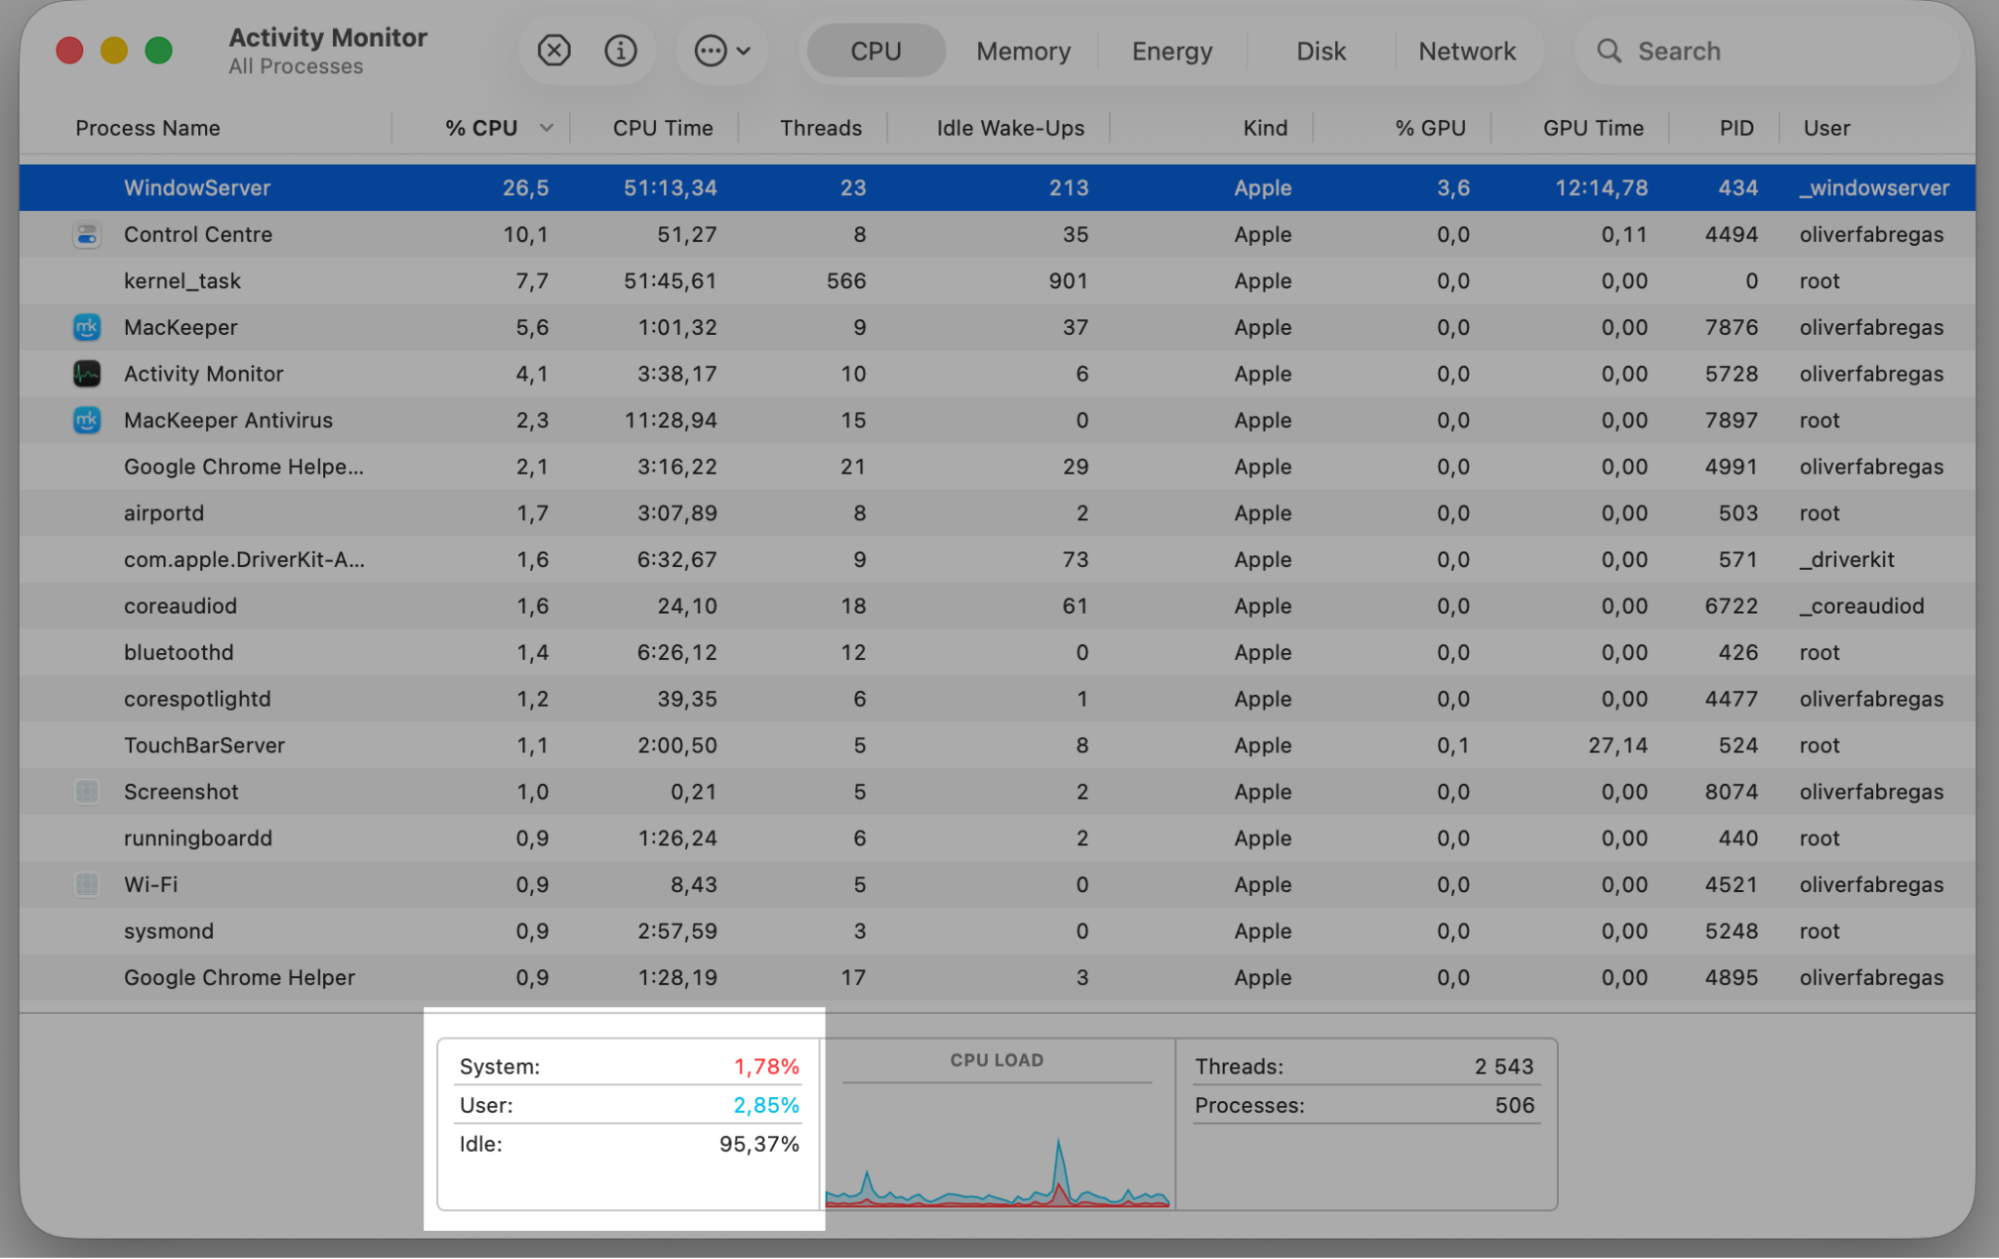1999x1259 pixels.
Task: Select the kernel_task process row
Action: tap(997, 281)
